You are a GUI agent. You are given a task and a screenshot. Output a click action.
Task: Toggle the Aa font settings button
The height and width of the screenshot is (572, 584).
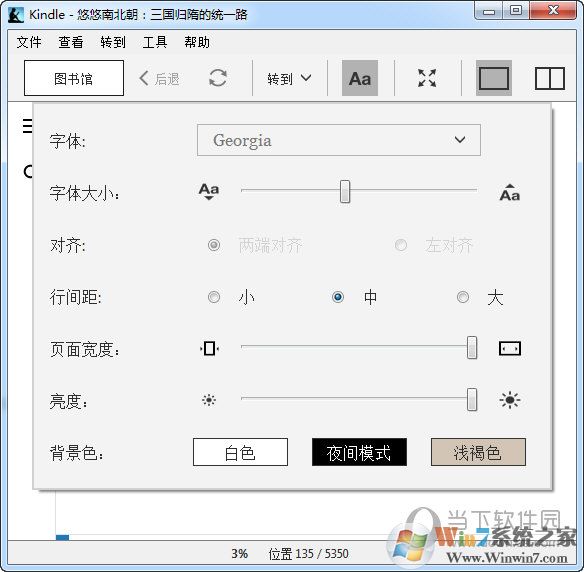(x=360, y=78)
